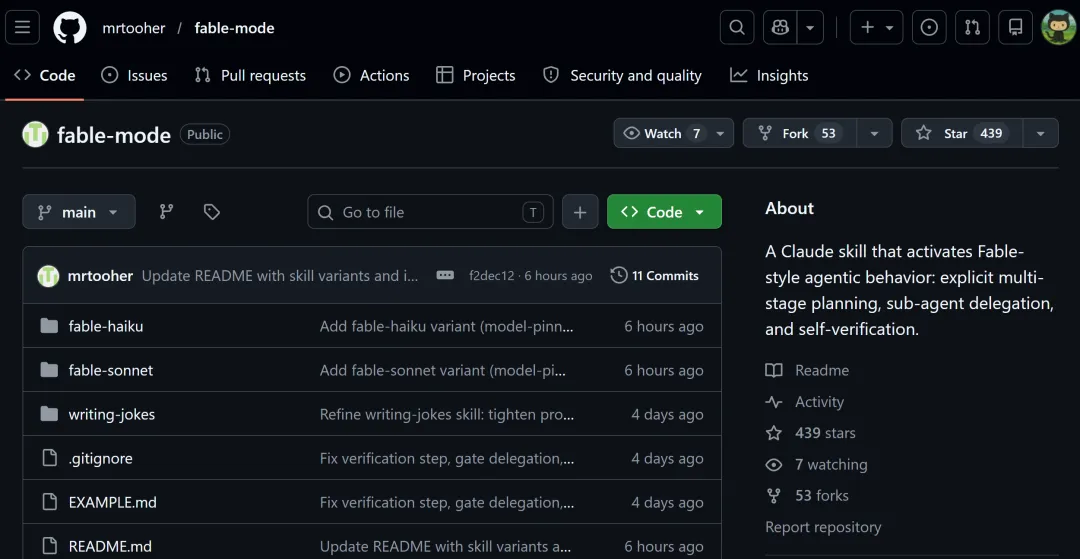This screenshot has width=1080, height=559.
Task: Open the green Code clone dropdown
Action: (x=664, y=212)
